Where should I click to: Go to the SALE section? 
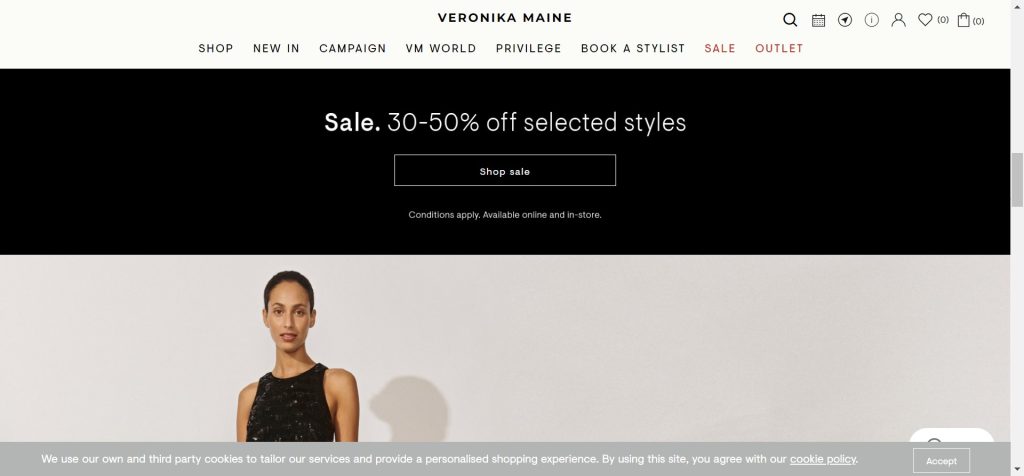(720, 48)
